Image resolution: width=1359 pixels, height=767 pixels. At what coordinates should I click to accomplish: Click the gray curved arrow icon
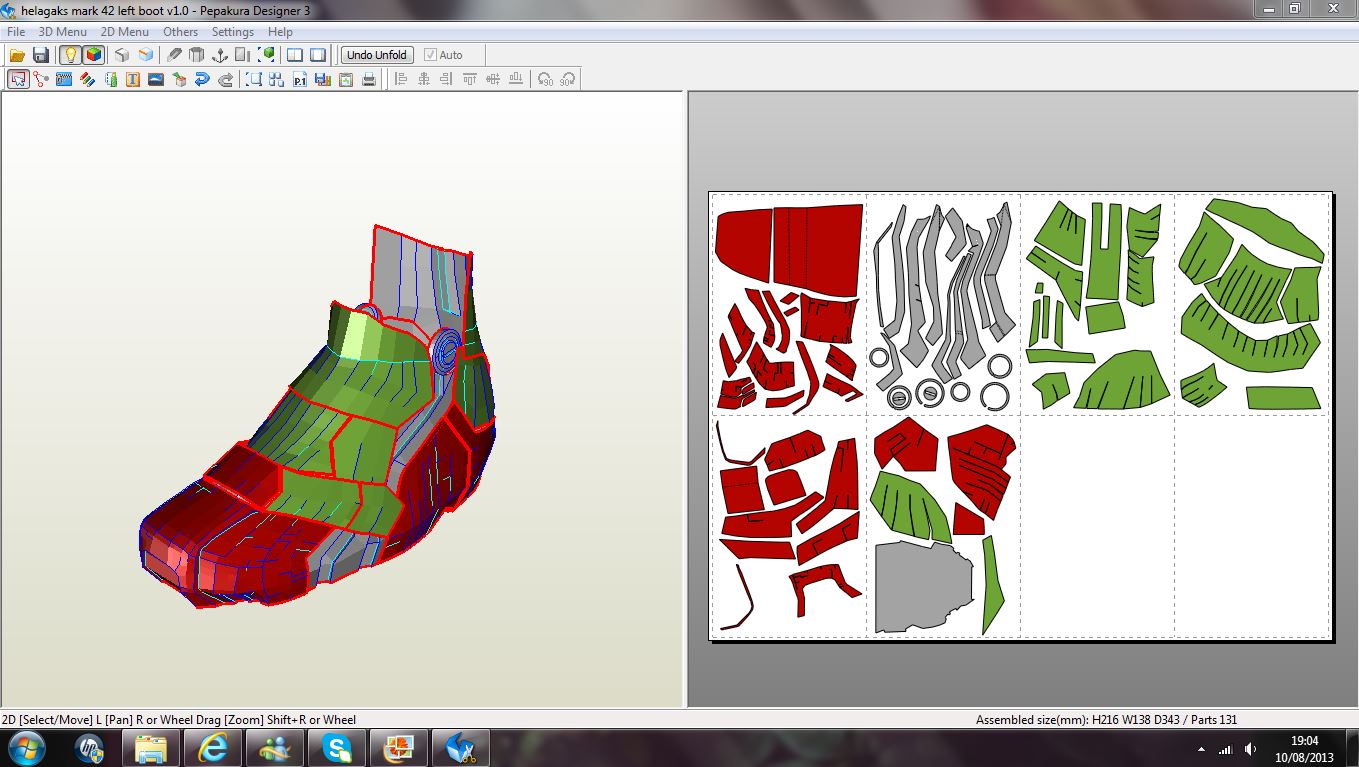pyautogui.click(x=225, y=79)
